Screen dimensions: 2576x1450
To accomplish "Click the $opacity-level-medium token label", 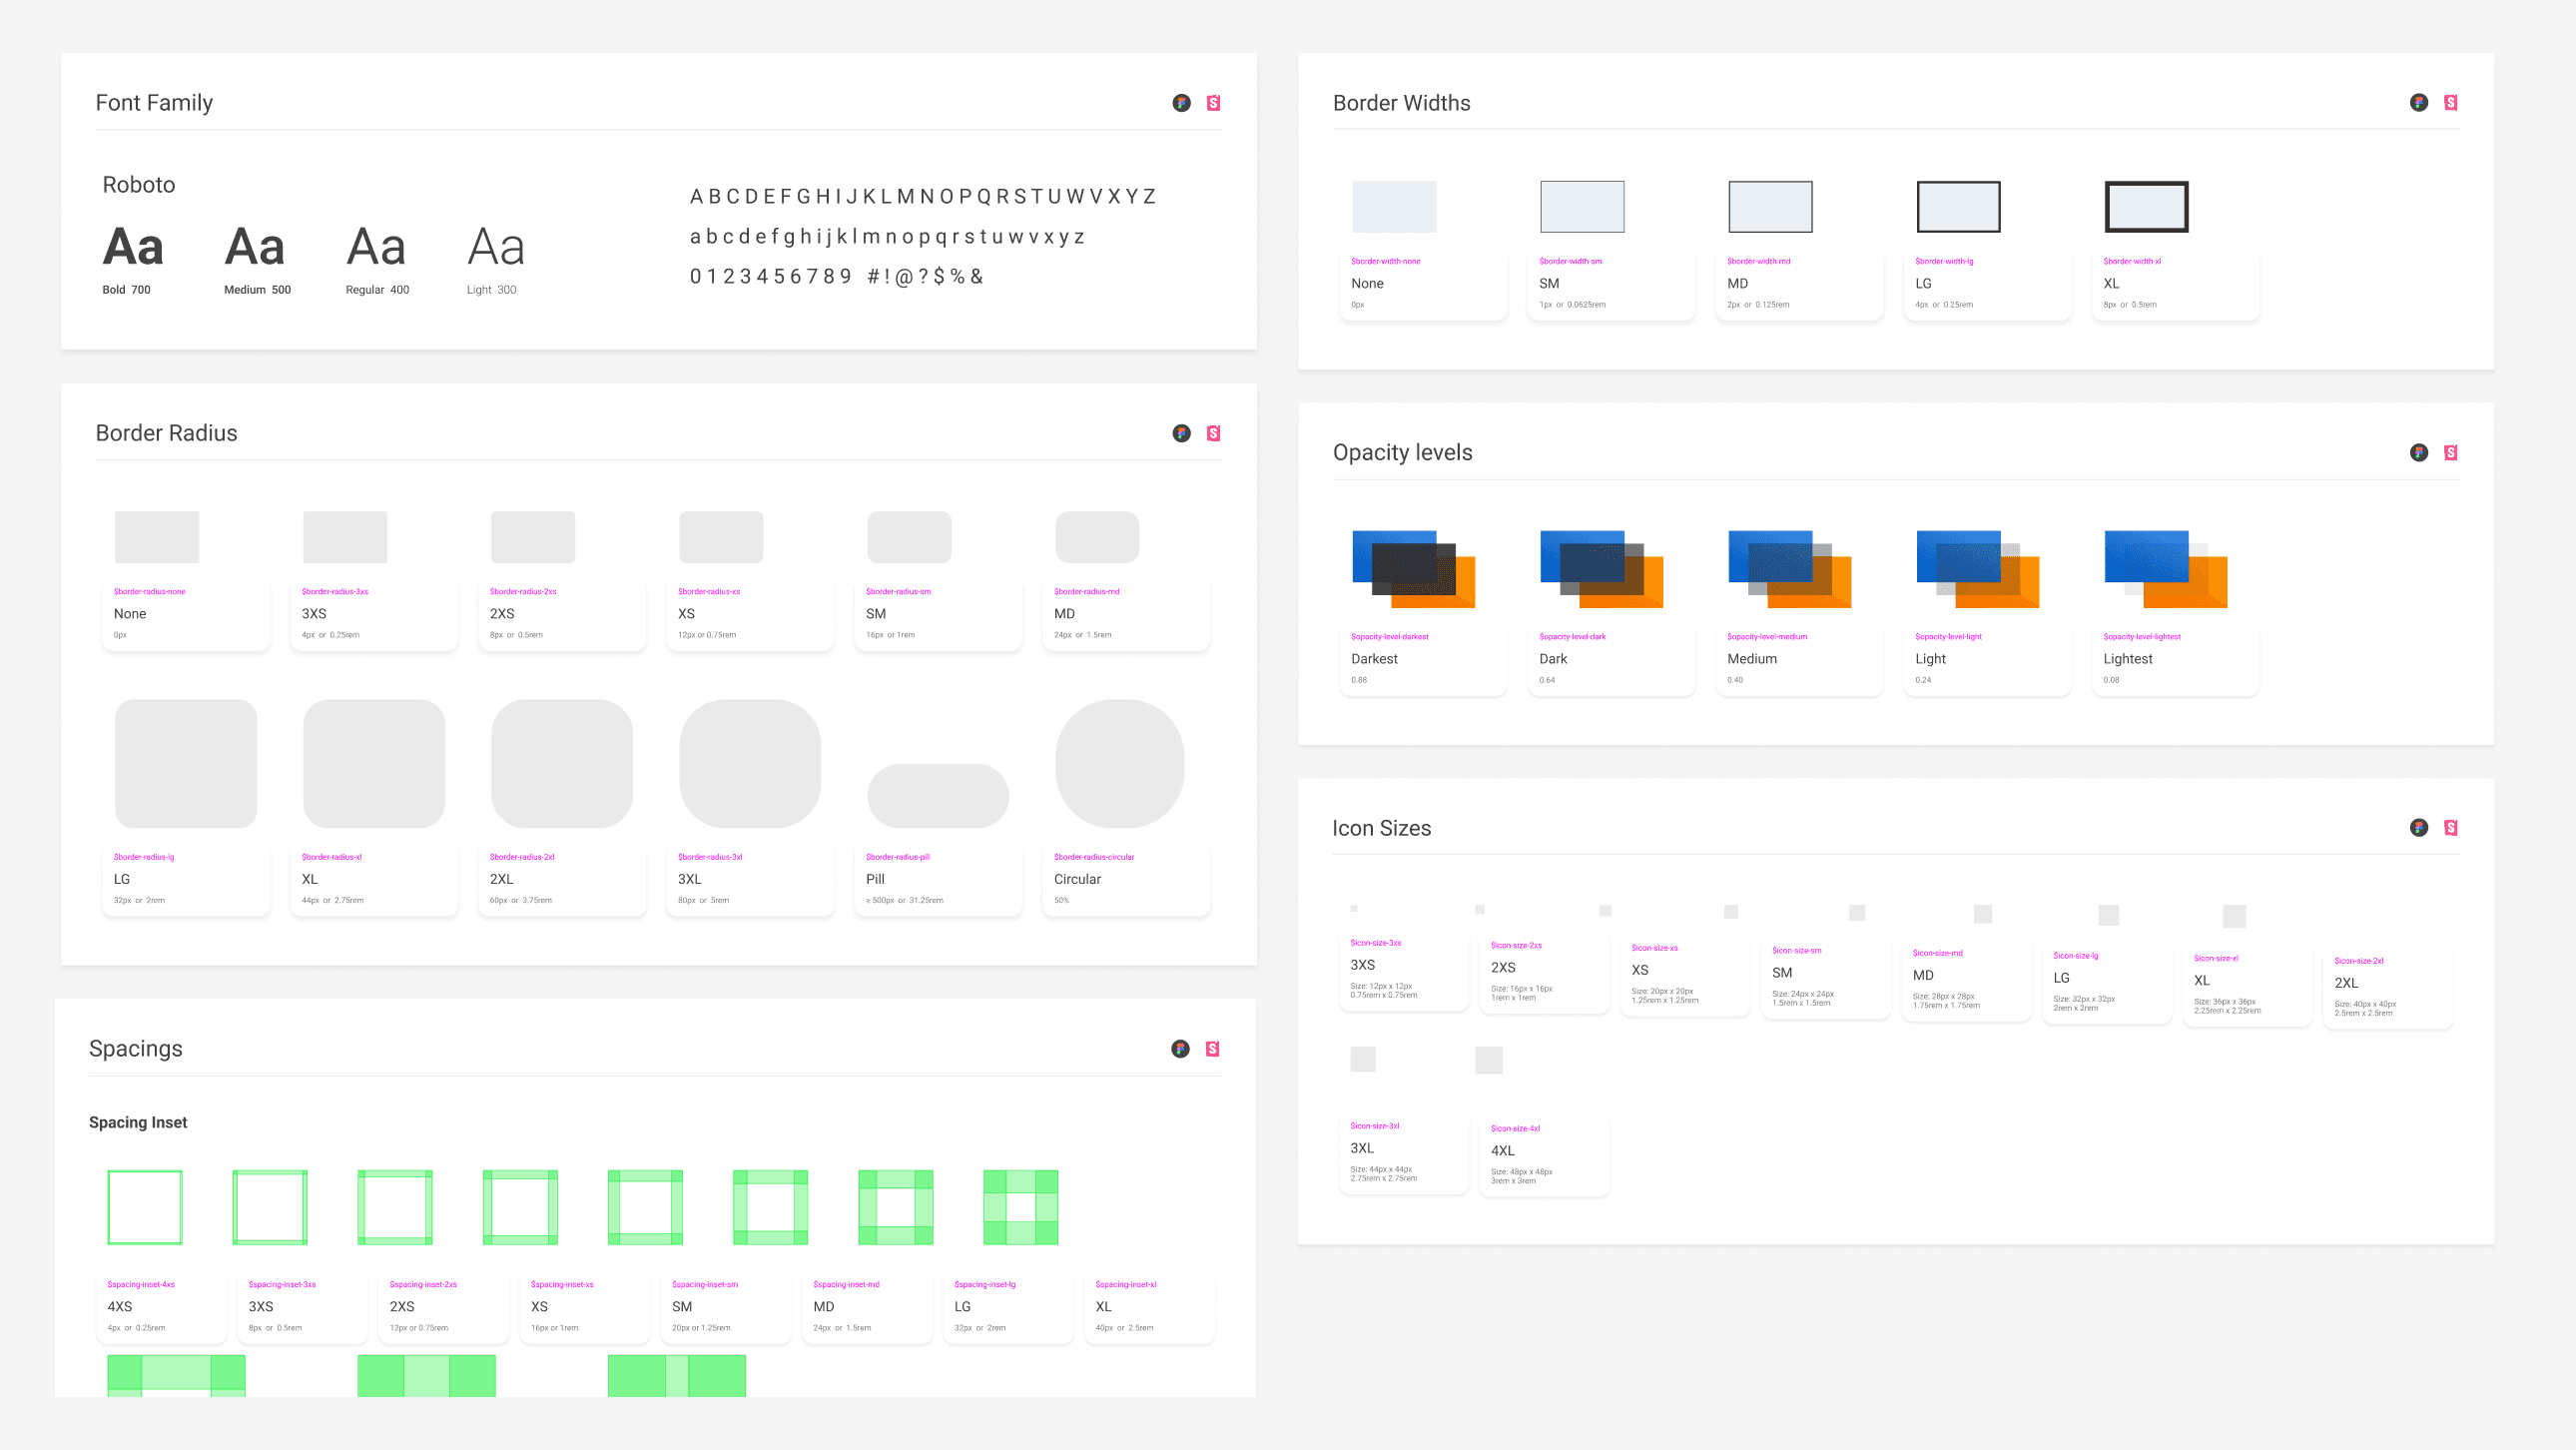I will (1767, 636).
